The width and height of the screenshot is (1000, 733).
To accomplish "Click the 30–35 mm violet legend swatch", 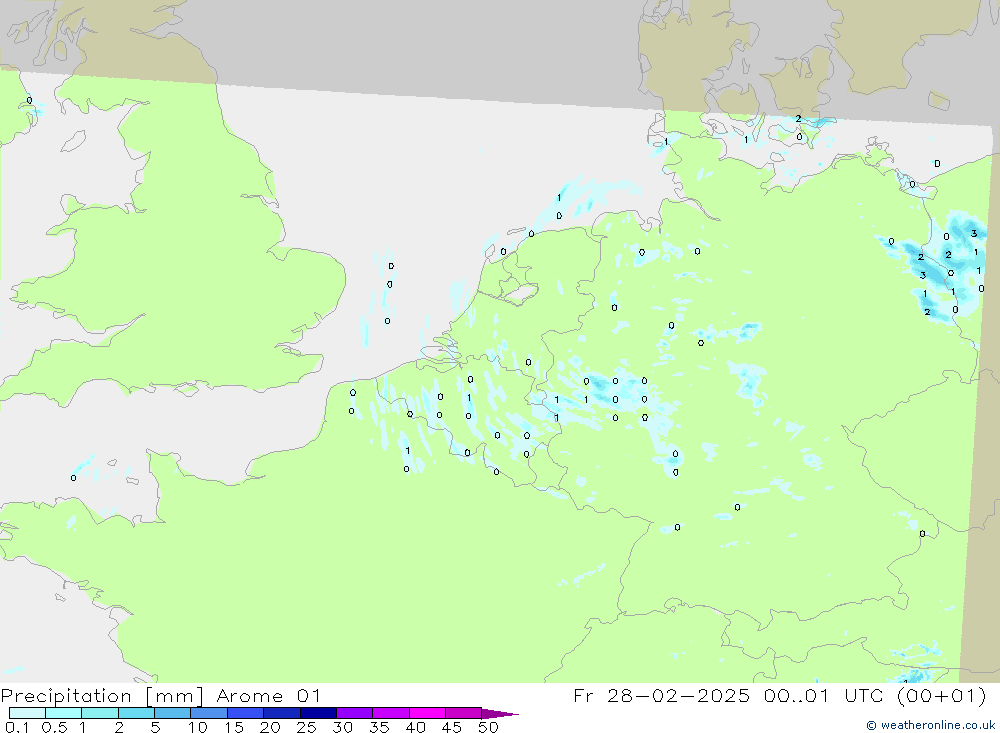I will (x=354, y=713).
